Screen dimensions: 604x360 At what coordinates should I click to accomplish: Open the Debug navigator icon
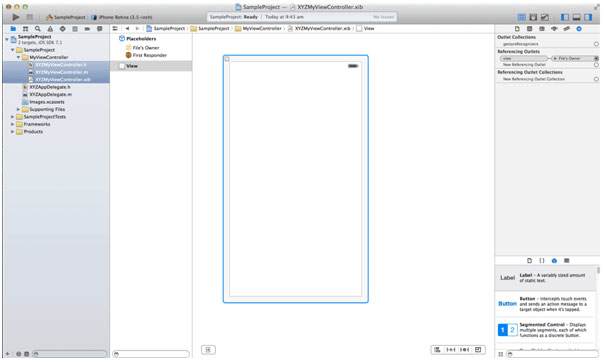[75, 29]
